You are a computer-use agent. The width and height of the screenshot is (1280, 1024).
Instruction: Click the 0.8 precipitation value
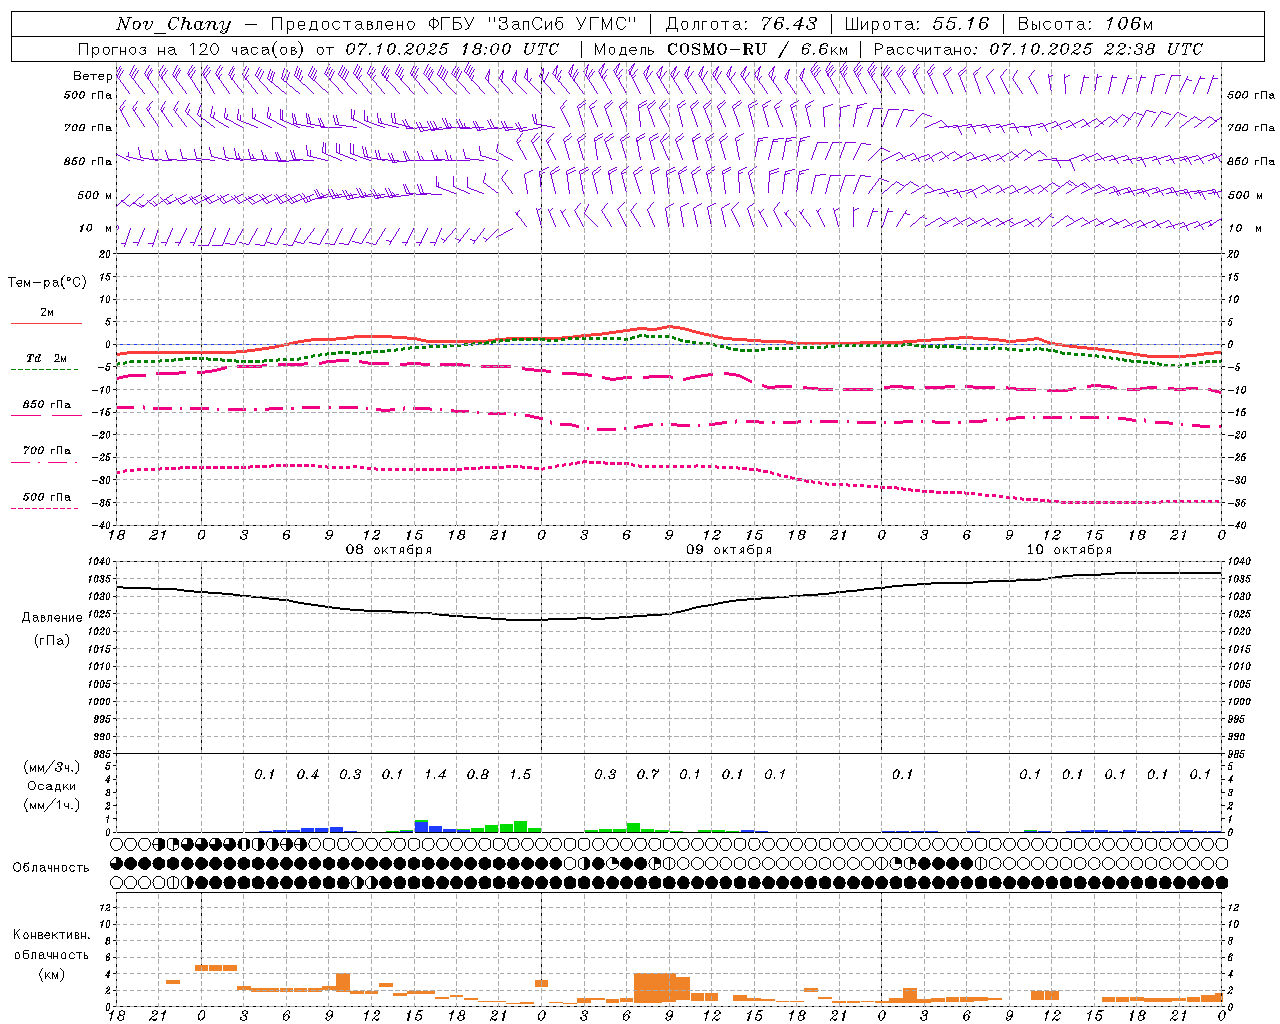[x=478, y=775]
